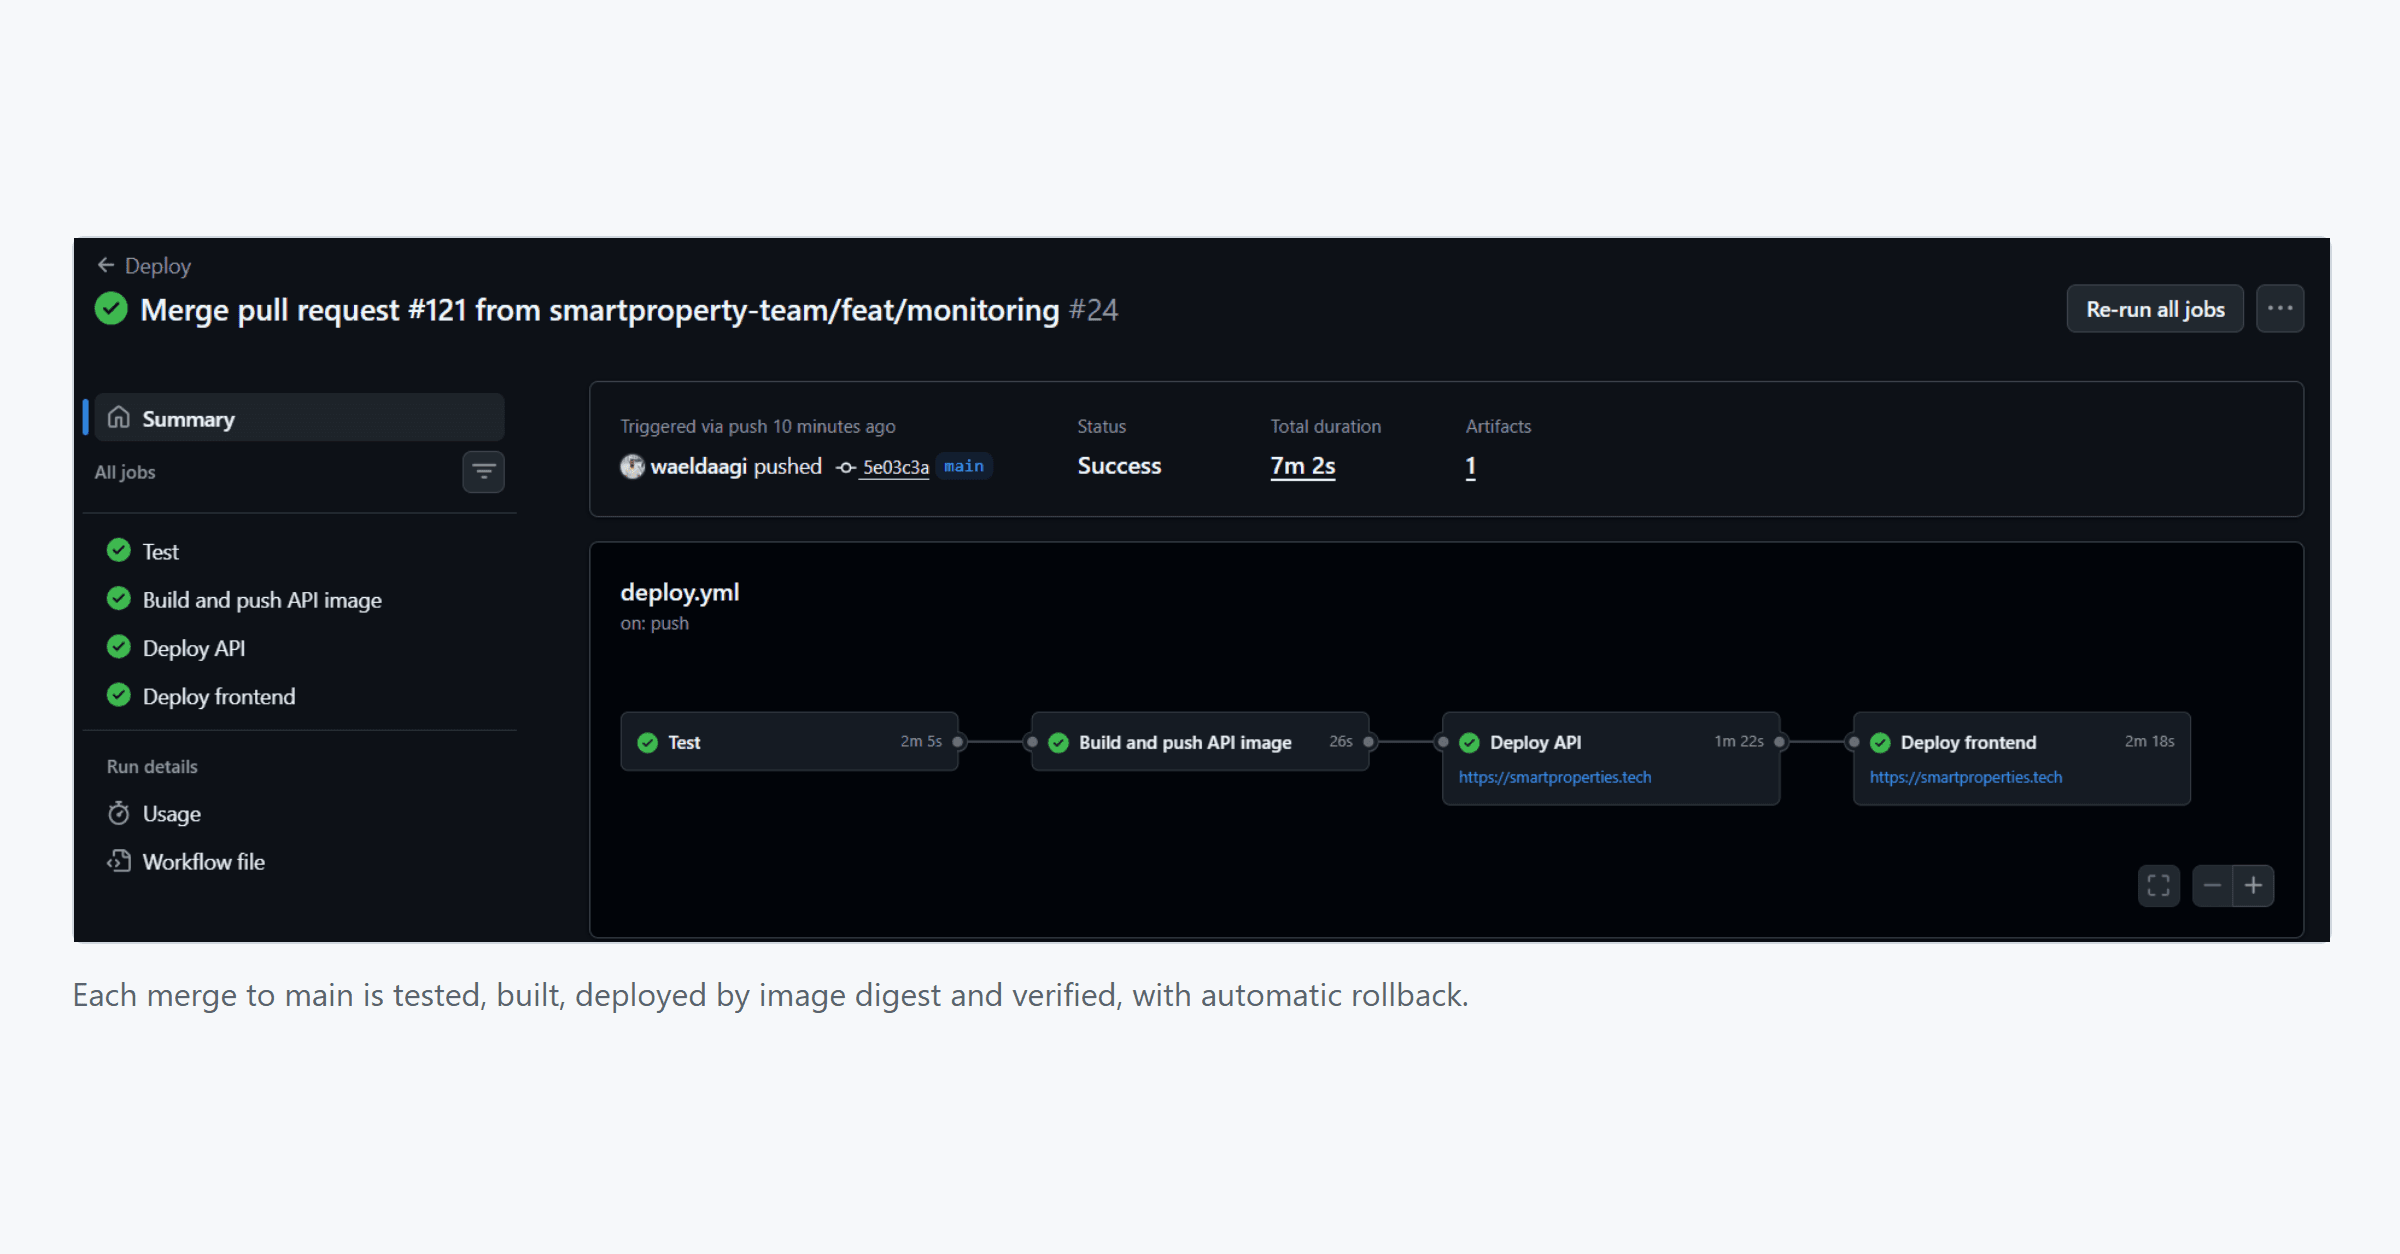Zoom in the workflow graph with plus

coord(2253,886)
